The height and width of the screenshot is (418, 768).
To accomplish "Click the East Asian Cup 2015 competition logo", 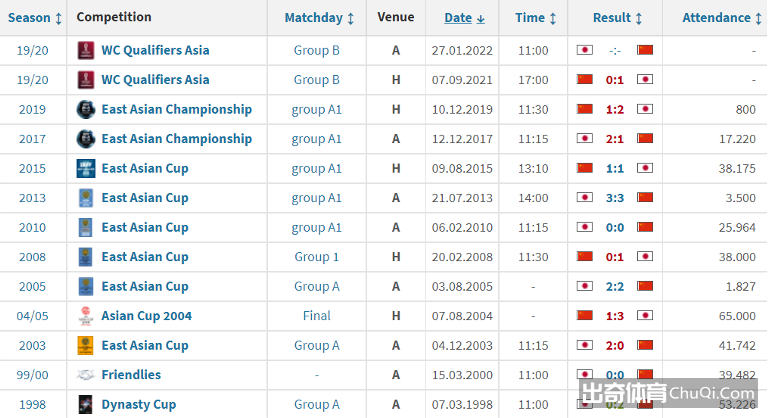I will (x=86, y=168).
